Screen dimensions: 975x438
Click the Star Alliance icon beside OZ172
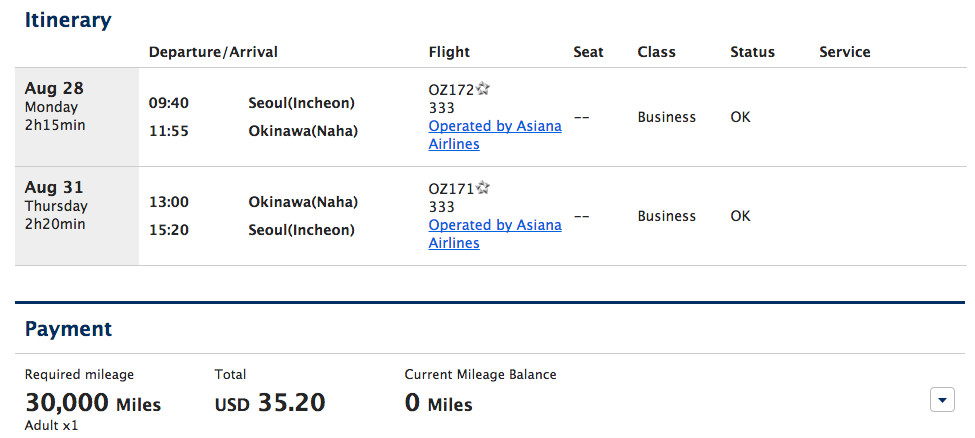click(x=483, y=90)
